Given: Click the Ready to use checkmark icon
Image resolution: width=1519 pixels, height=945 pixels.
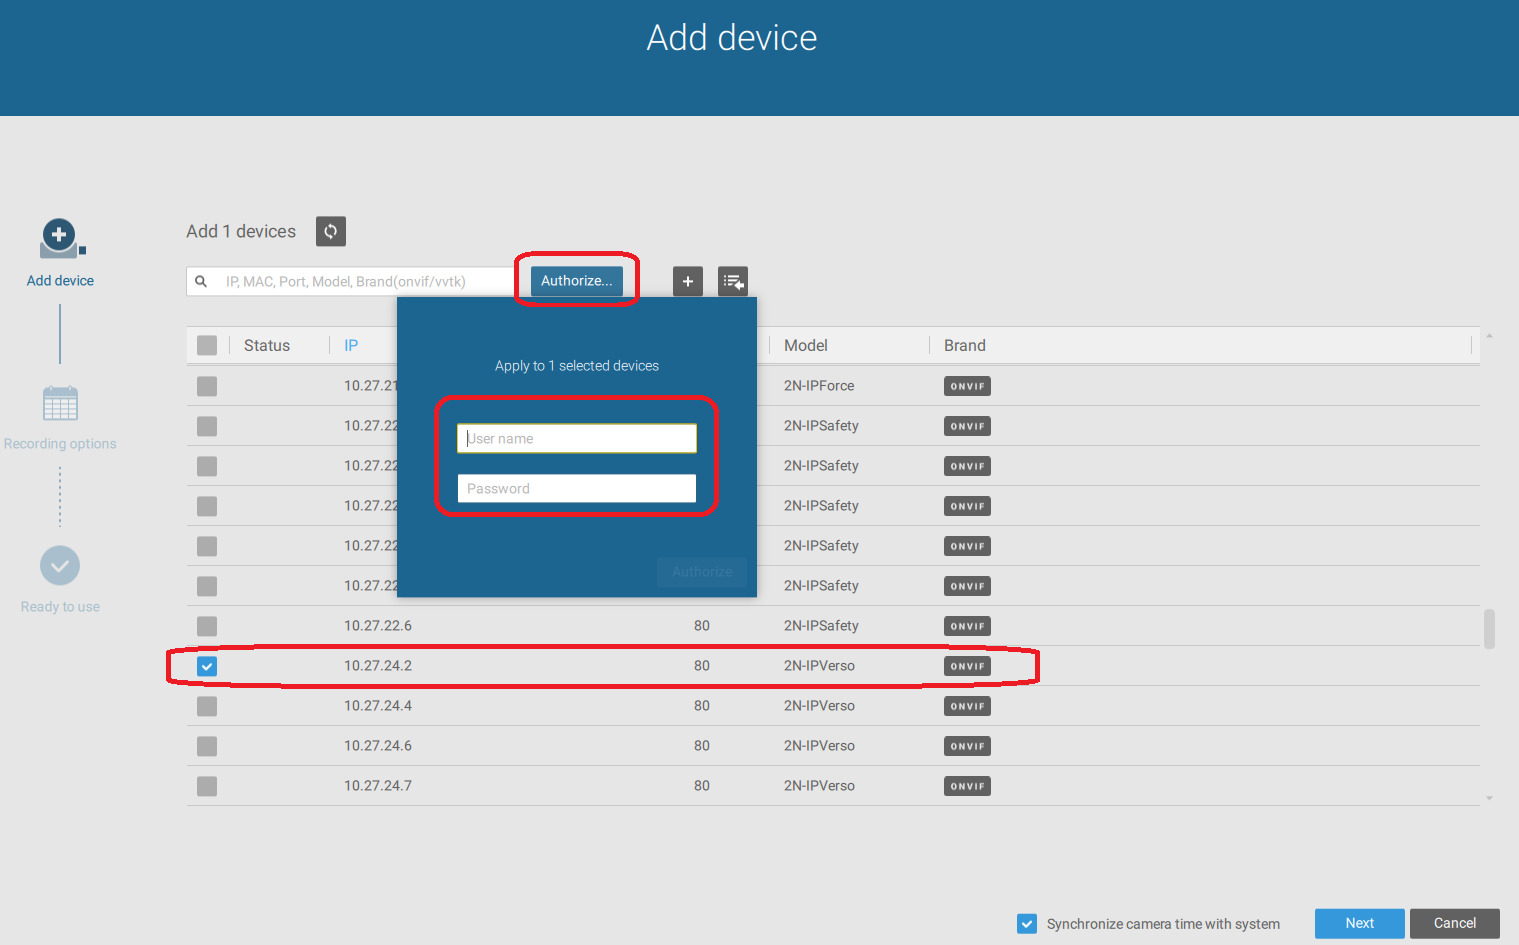Looking at the screenshot, I should (x=60, y=566).
